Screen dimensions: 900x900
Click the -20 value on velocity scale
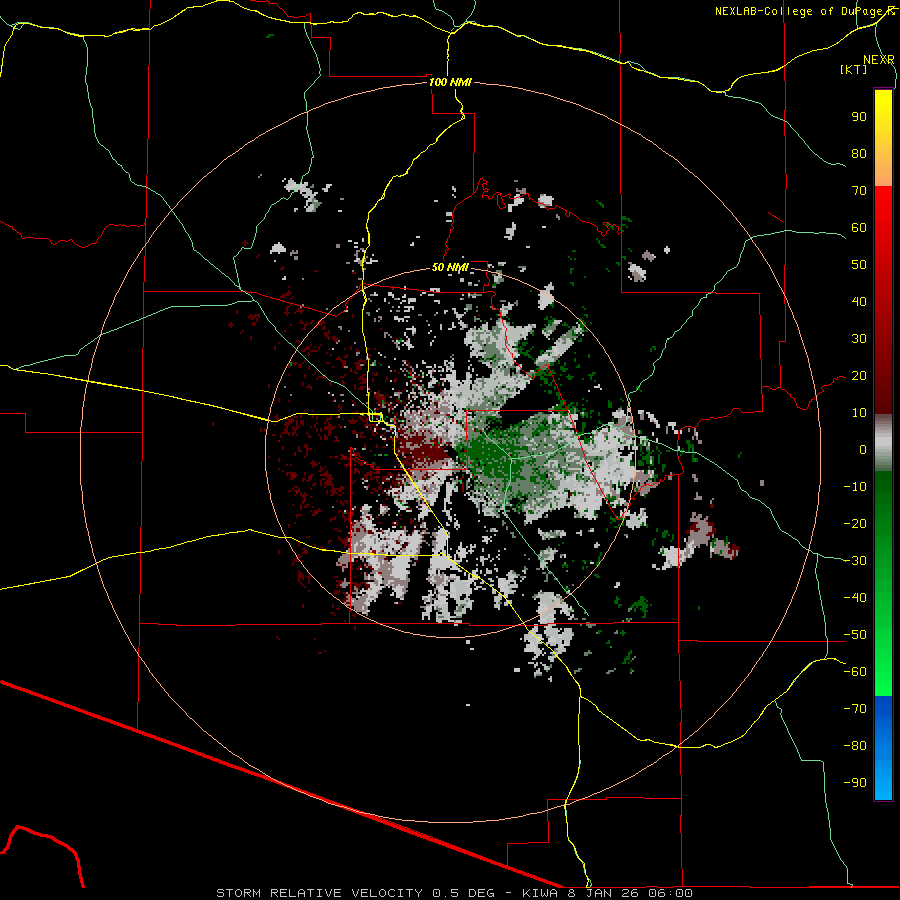pyautogui.click(x=855, y=524)
